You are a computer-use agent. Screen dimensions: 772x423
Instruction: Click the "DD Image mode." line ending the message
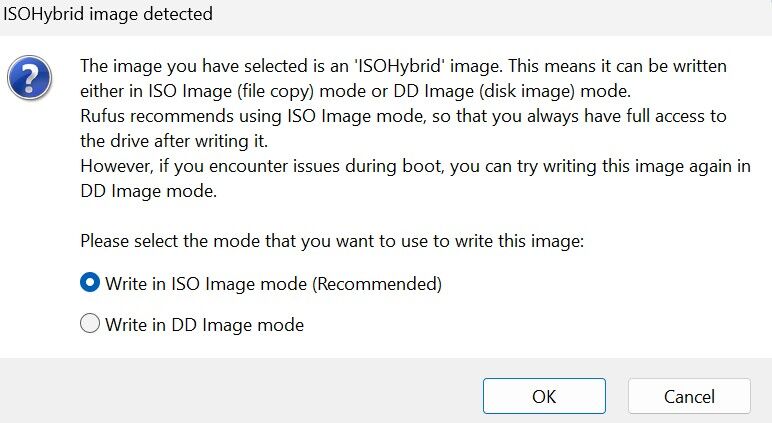point(148,191)
